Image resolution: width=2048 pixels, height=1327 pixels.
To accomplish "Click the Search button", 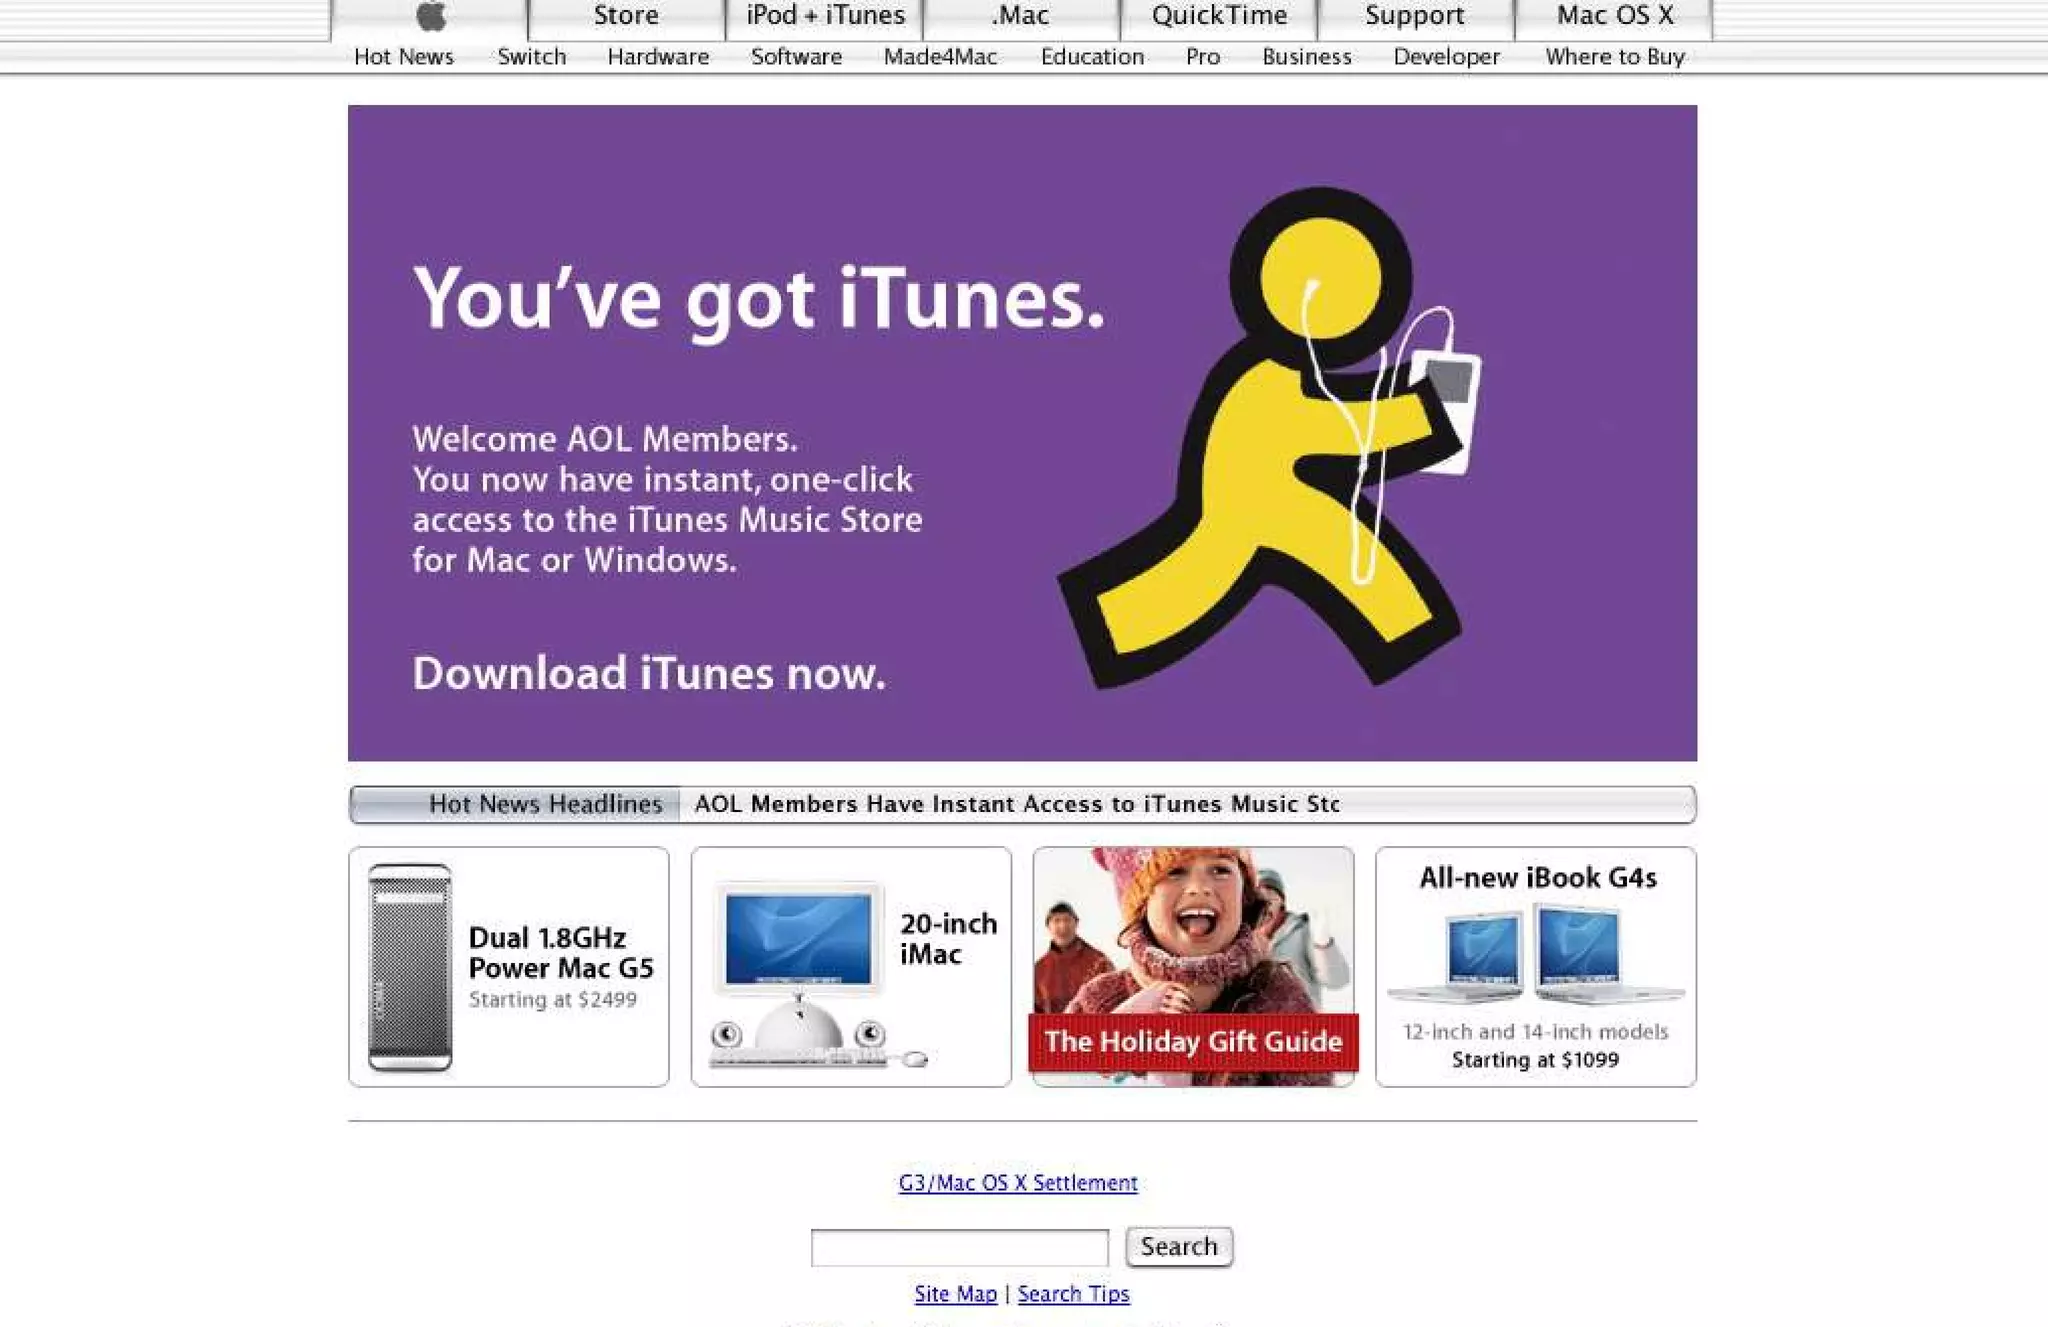I will pyautogui.click(x=1179, y=1247).
